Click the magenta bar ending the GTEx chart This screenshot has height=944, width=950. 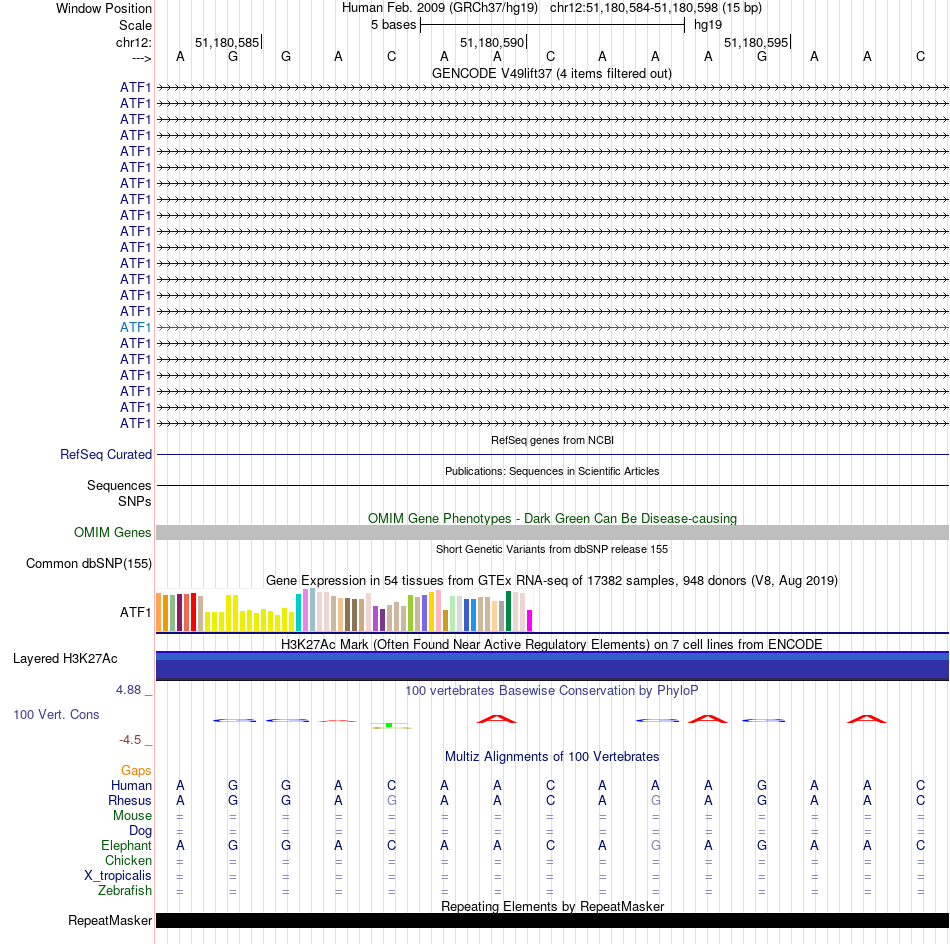tap(530, 620)
